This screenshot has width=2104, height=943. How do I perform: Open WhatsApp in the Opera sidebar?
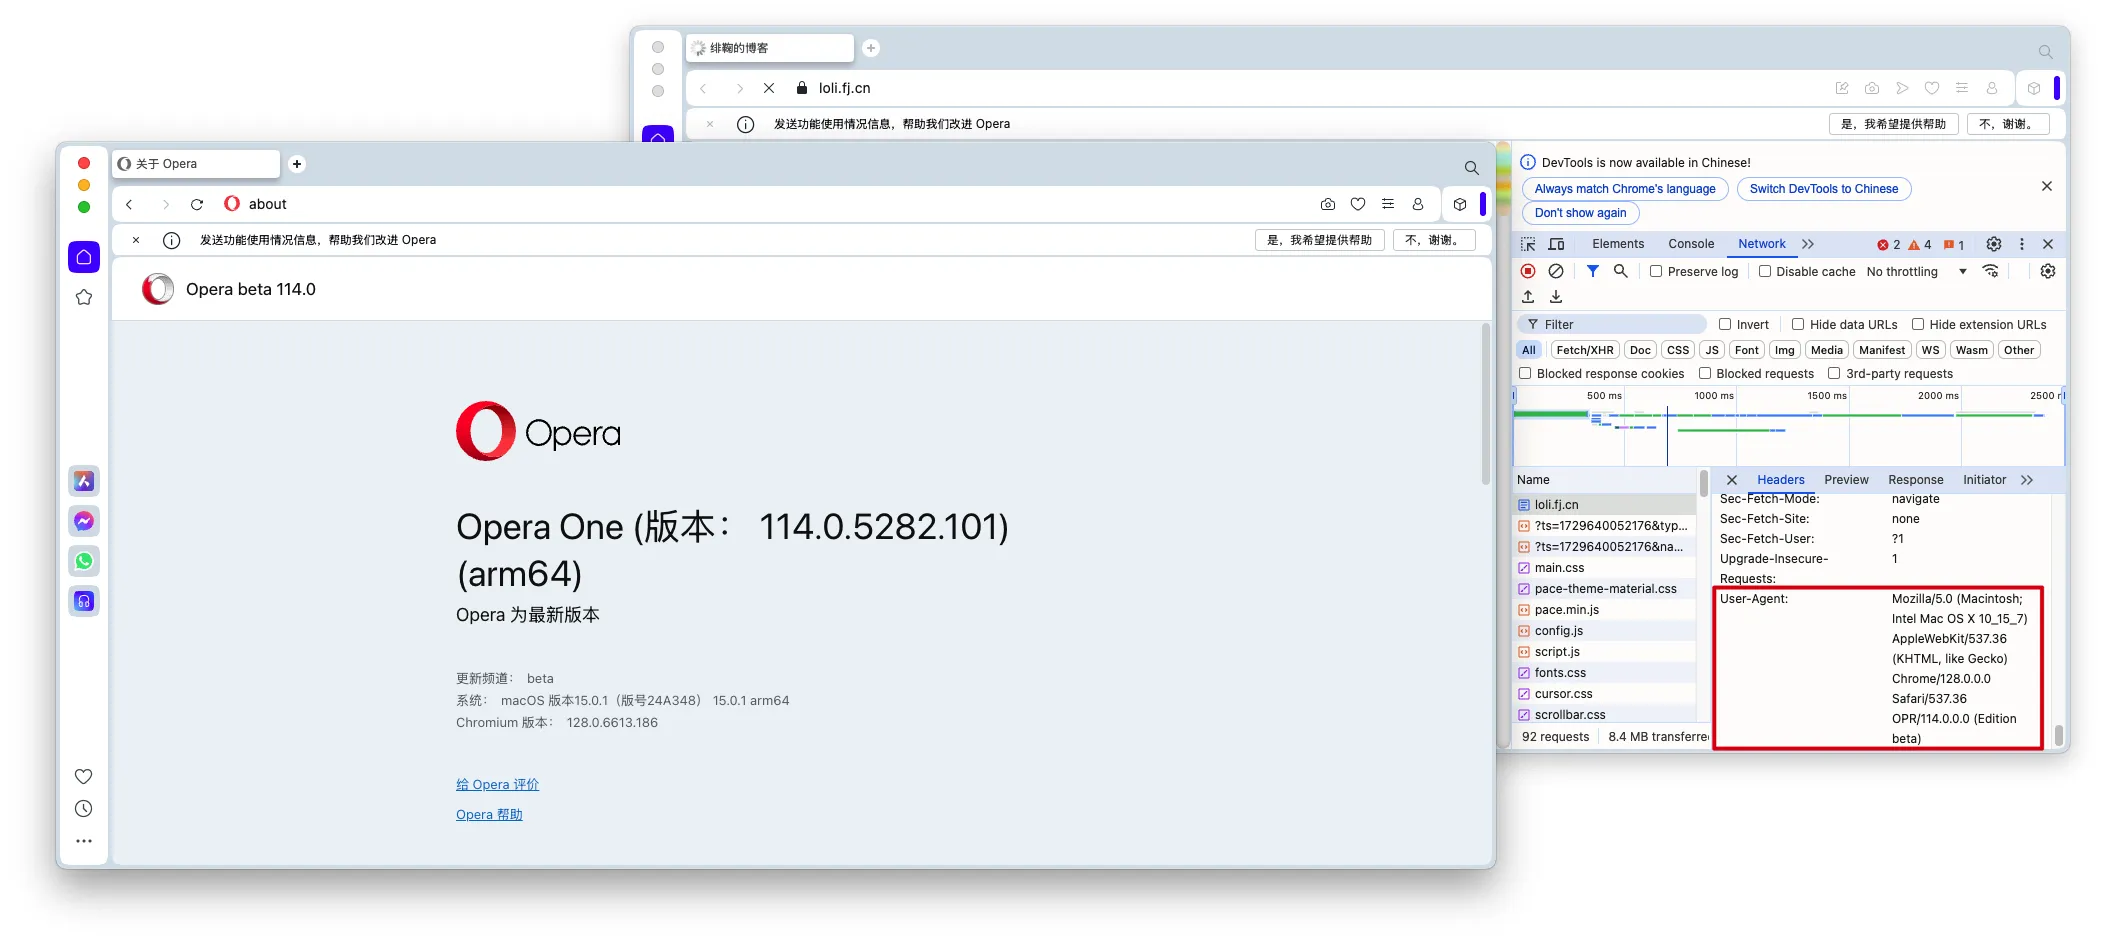click(x=84, y=561)
